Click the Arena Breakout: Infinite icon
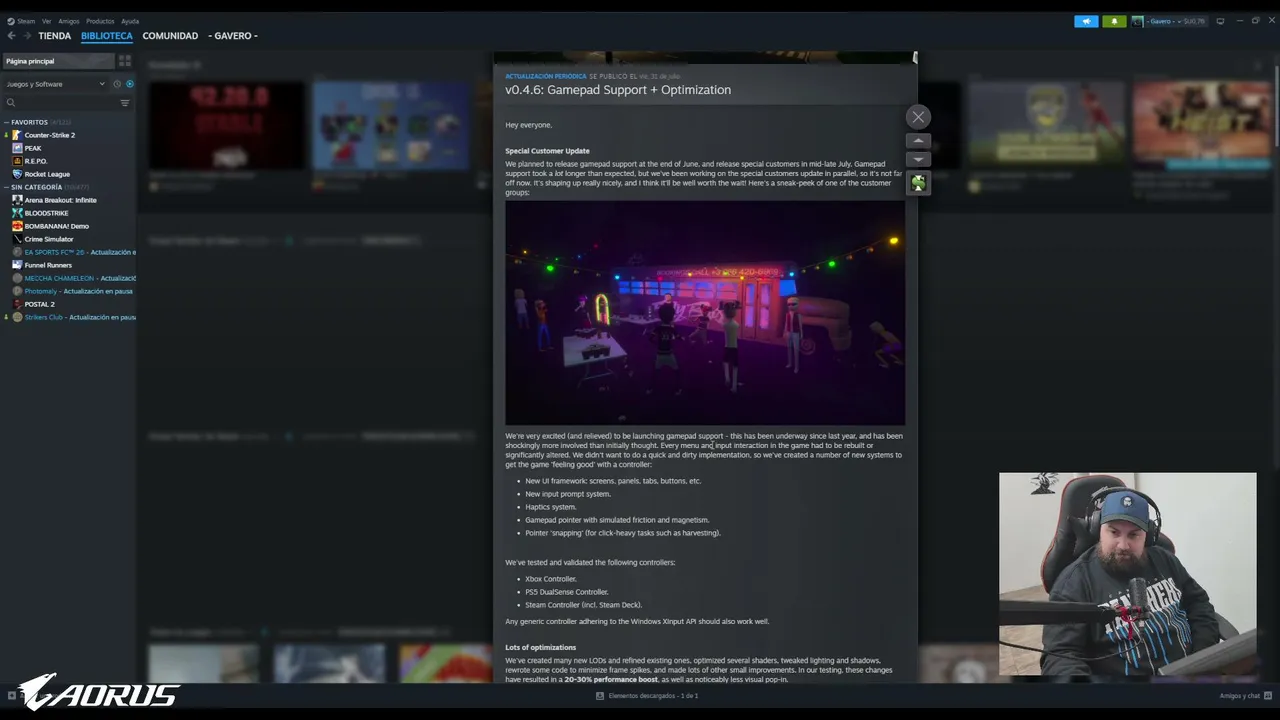Viewport: 1280px width, 720px height. pyautogui.click(x=17, y=200)
